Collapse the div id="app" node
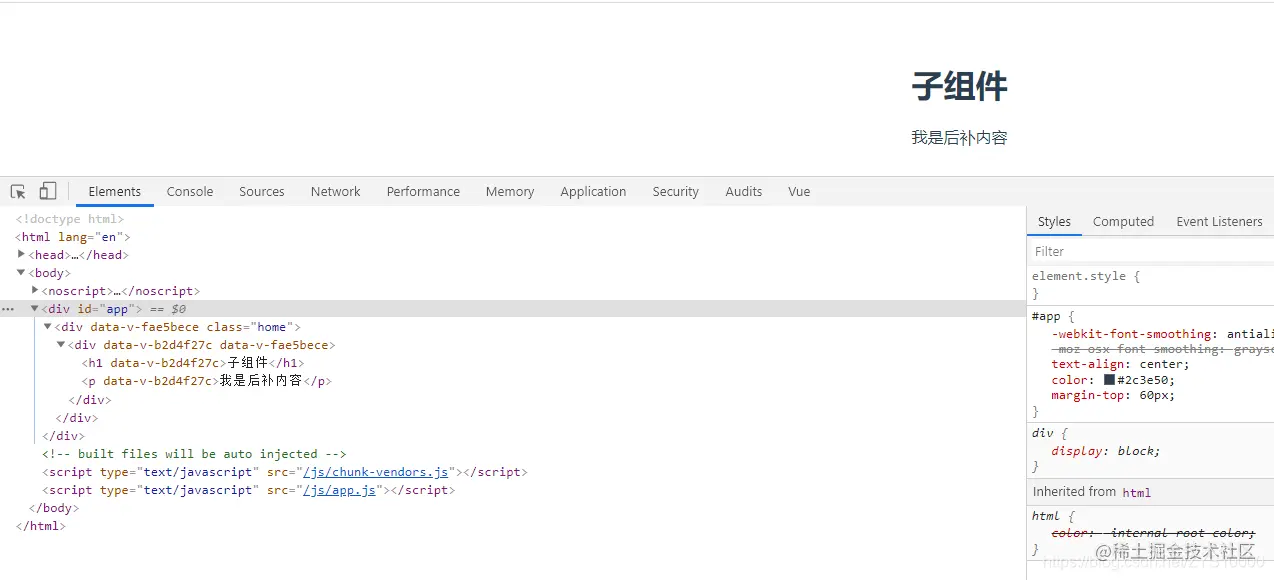Viewport: 1274px width, 580px height. point(35,309)
